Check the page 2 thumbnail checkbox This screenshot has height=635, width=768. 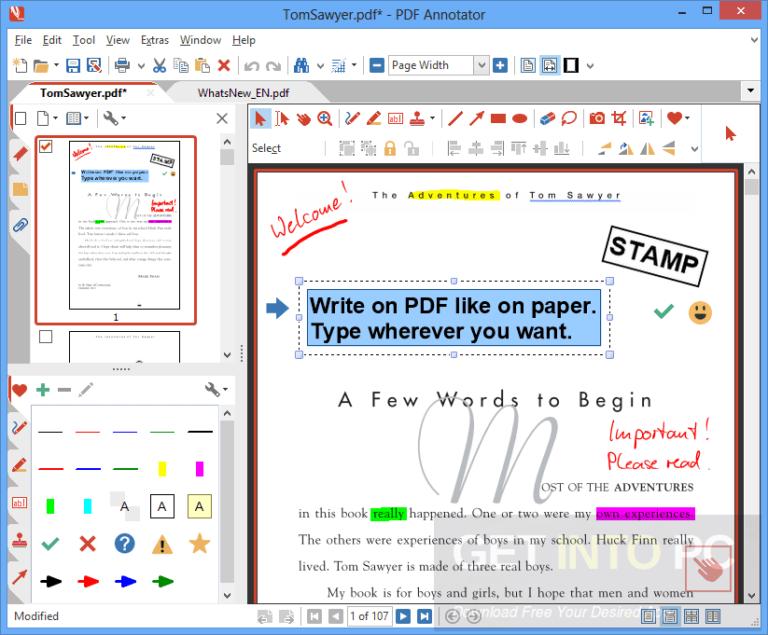point(46,336)
